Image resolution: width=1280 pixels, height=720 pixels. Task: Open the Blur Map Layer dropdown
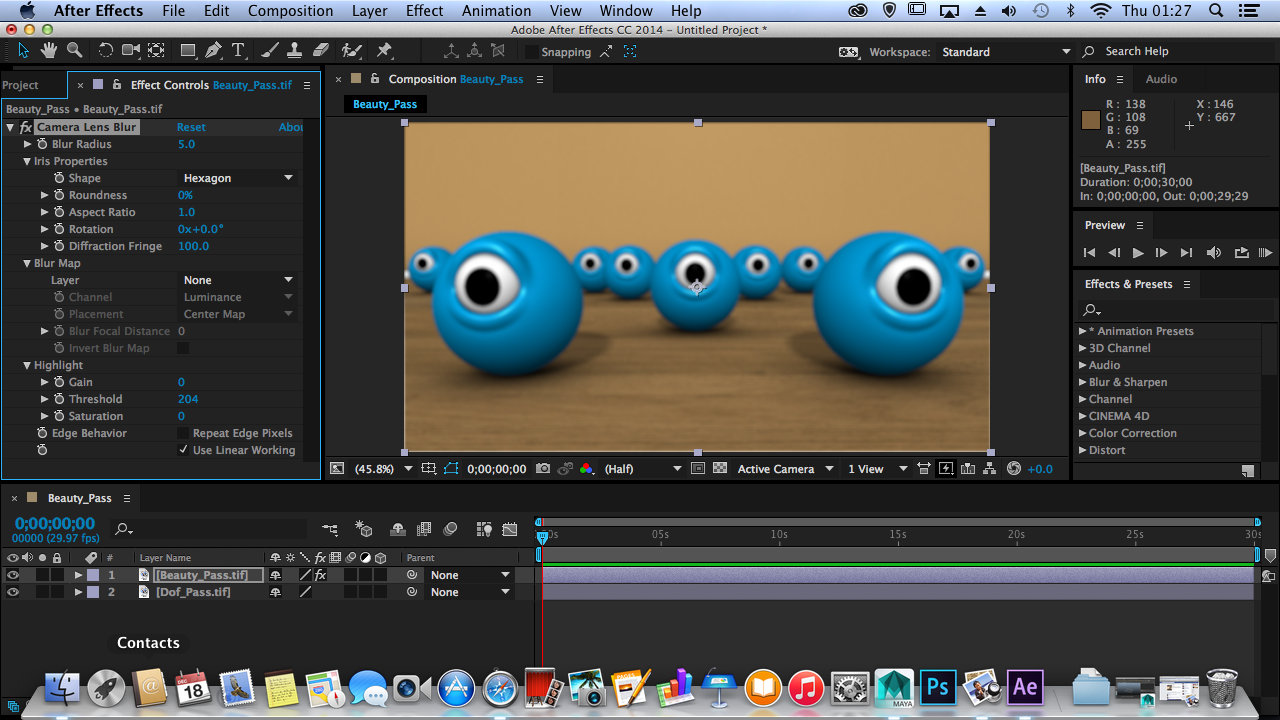(x=238, y=280)
